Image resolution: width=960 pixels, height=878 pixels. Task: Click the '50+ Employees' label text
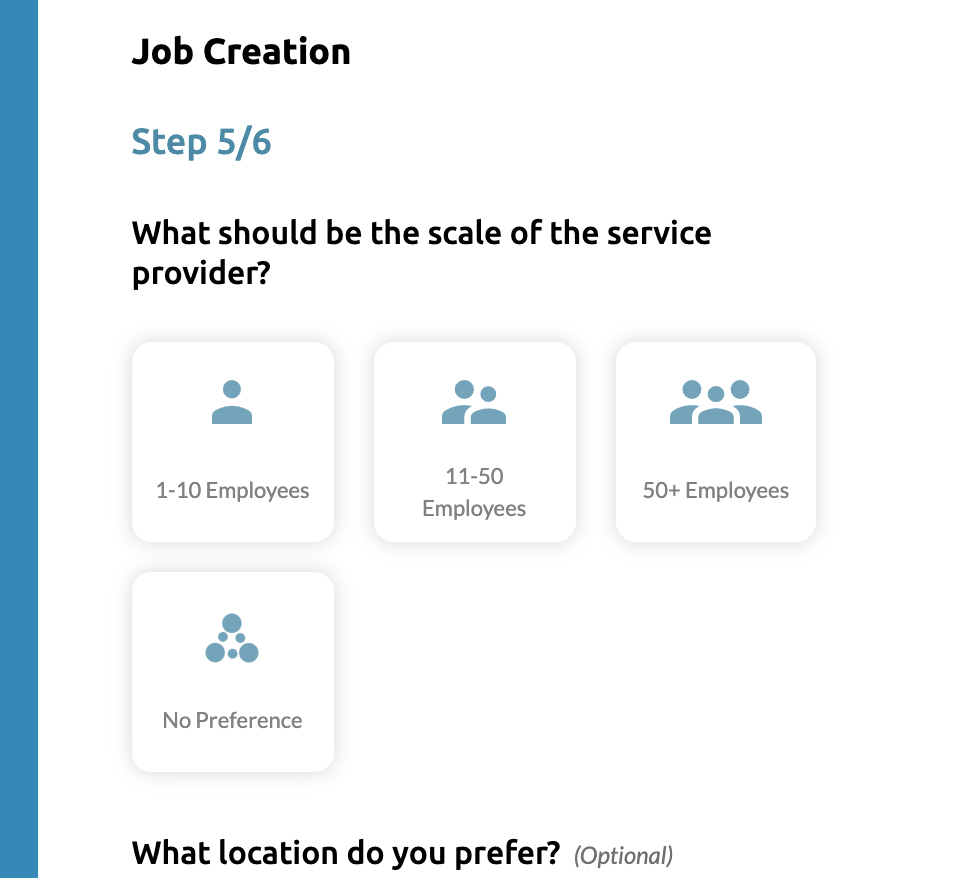tap(716, 491)
